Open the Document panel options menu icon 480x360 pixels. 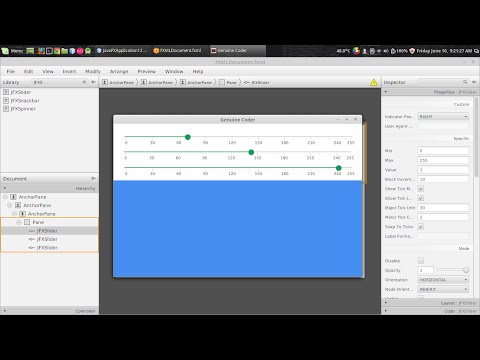[x=93, y=179]
